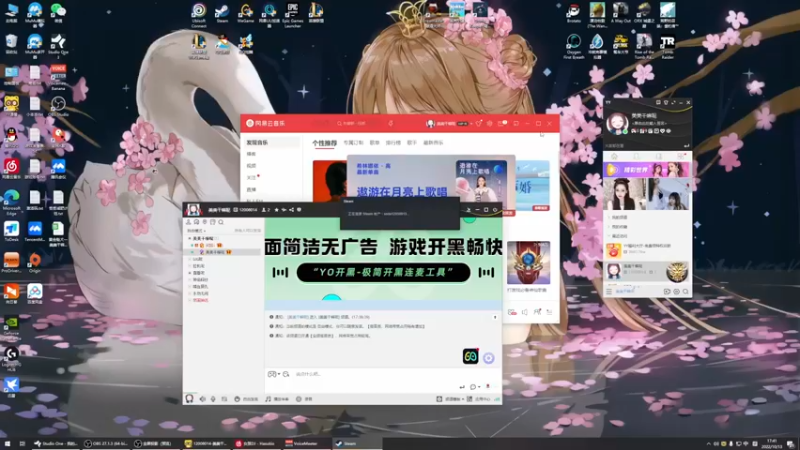This screenshot has width=800, height=450.
Task: Launch the ToDesk desktop shortcut
Action: (x=11, y=231)
